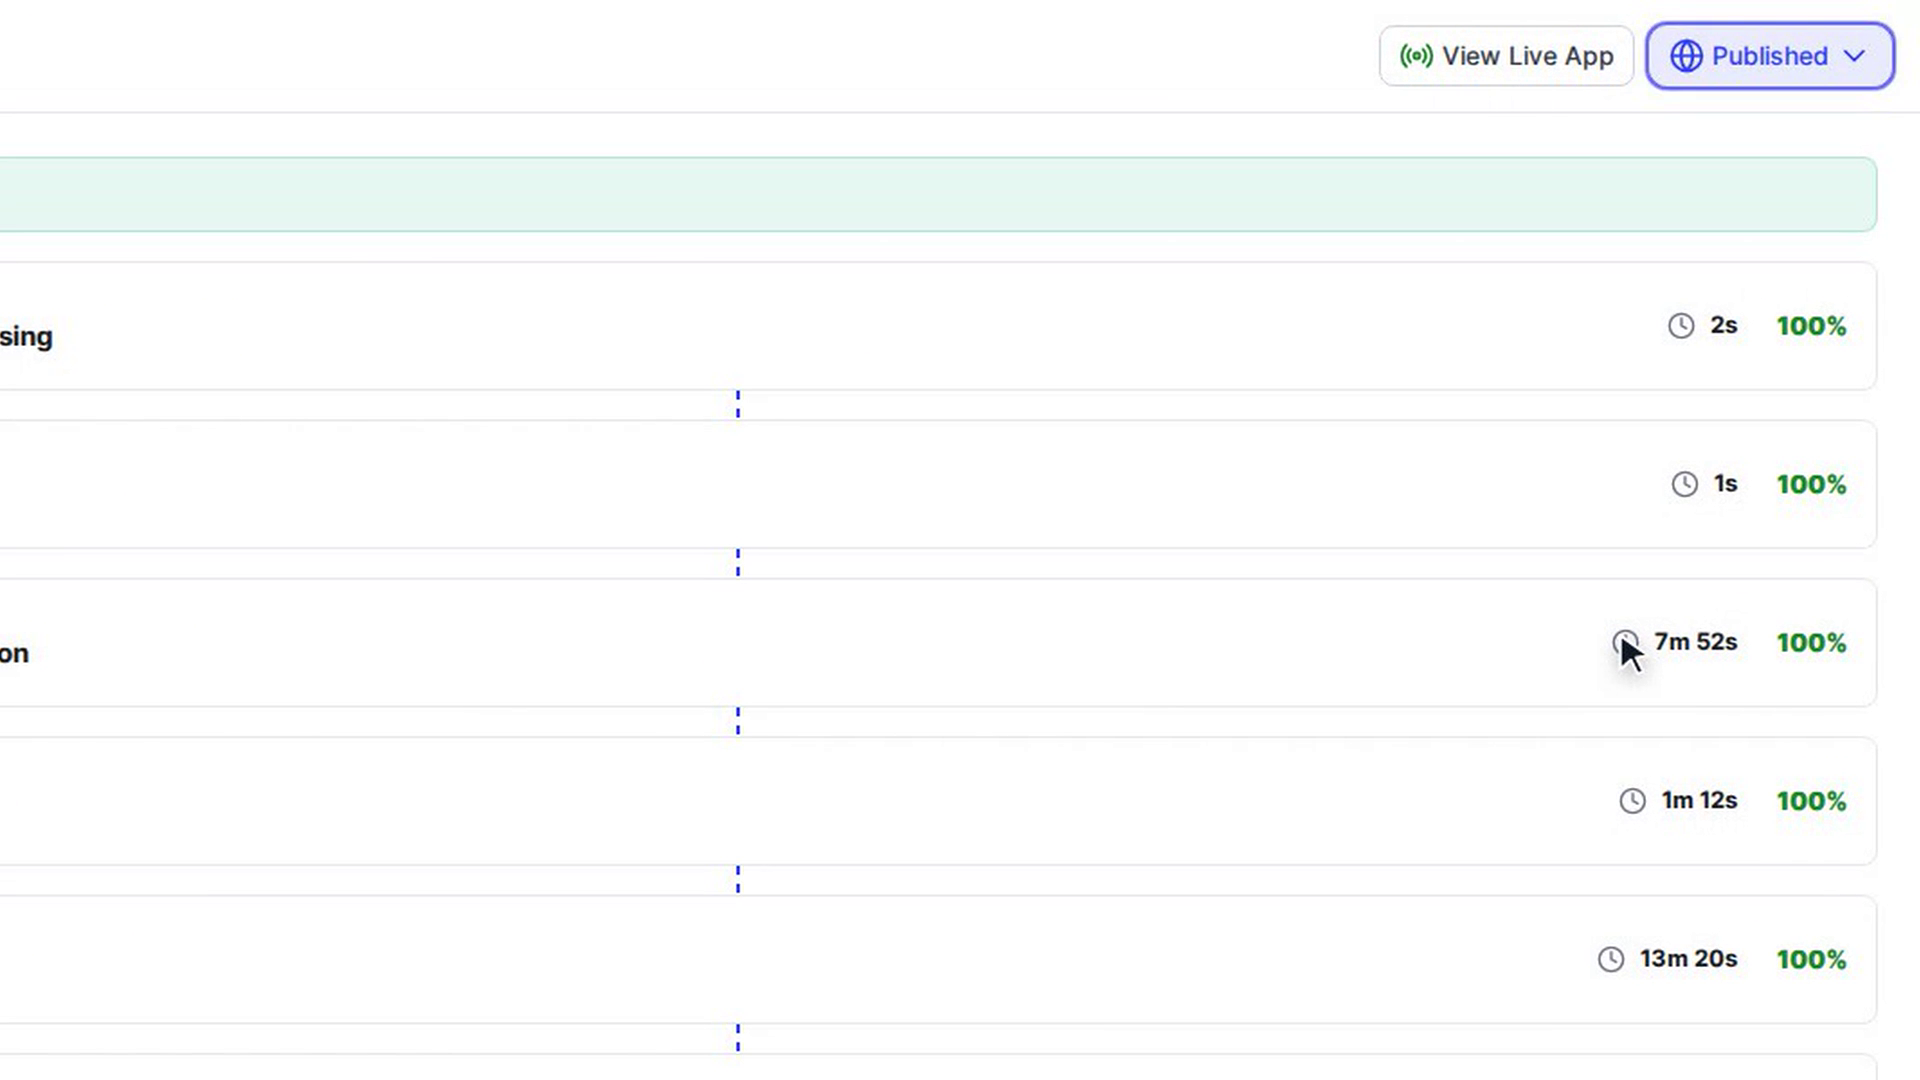
Task: Select the 1m 12s duration value
Action: (x=1699, y=800)
